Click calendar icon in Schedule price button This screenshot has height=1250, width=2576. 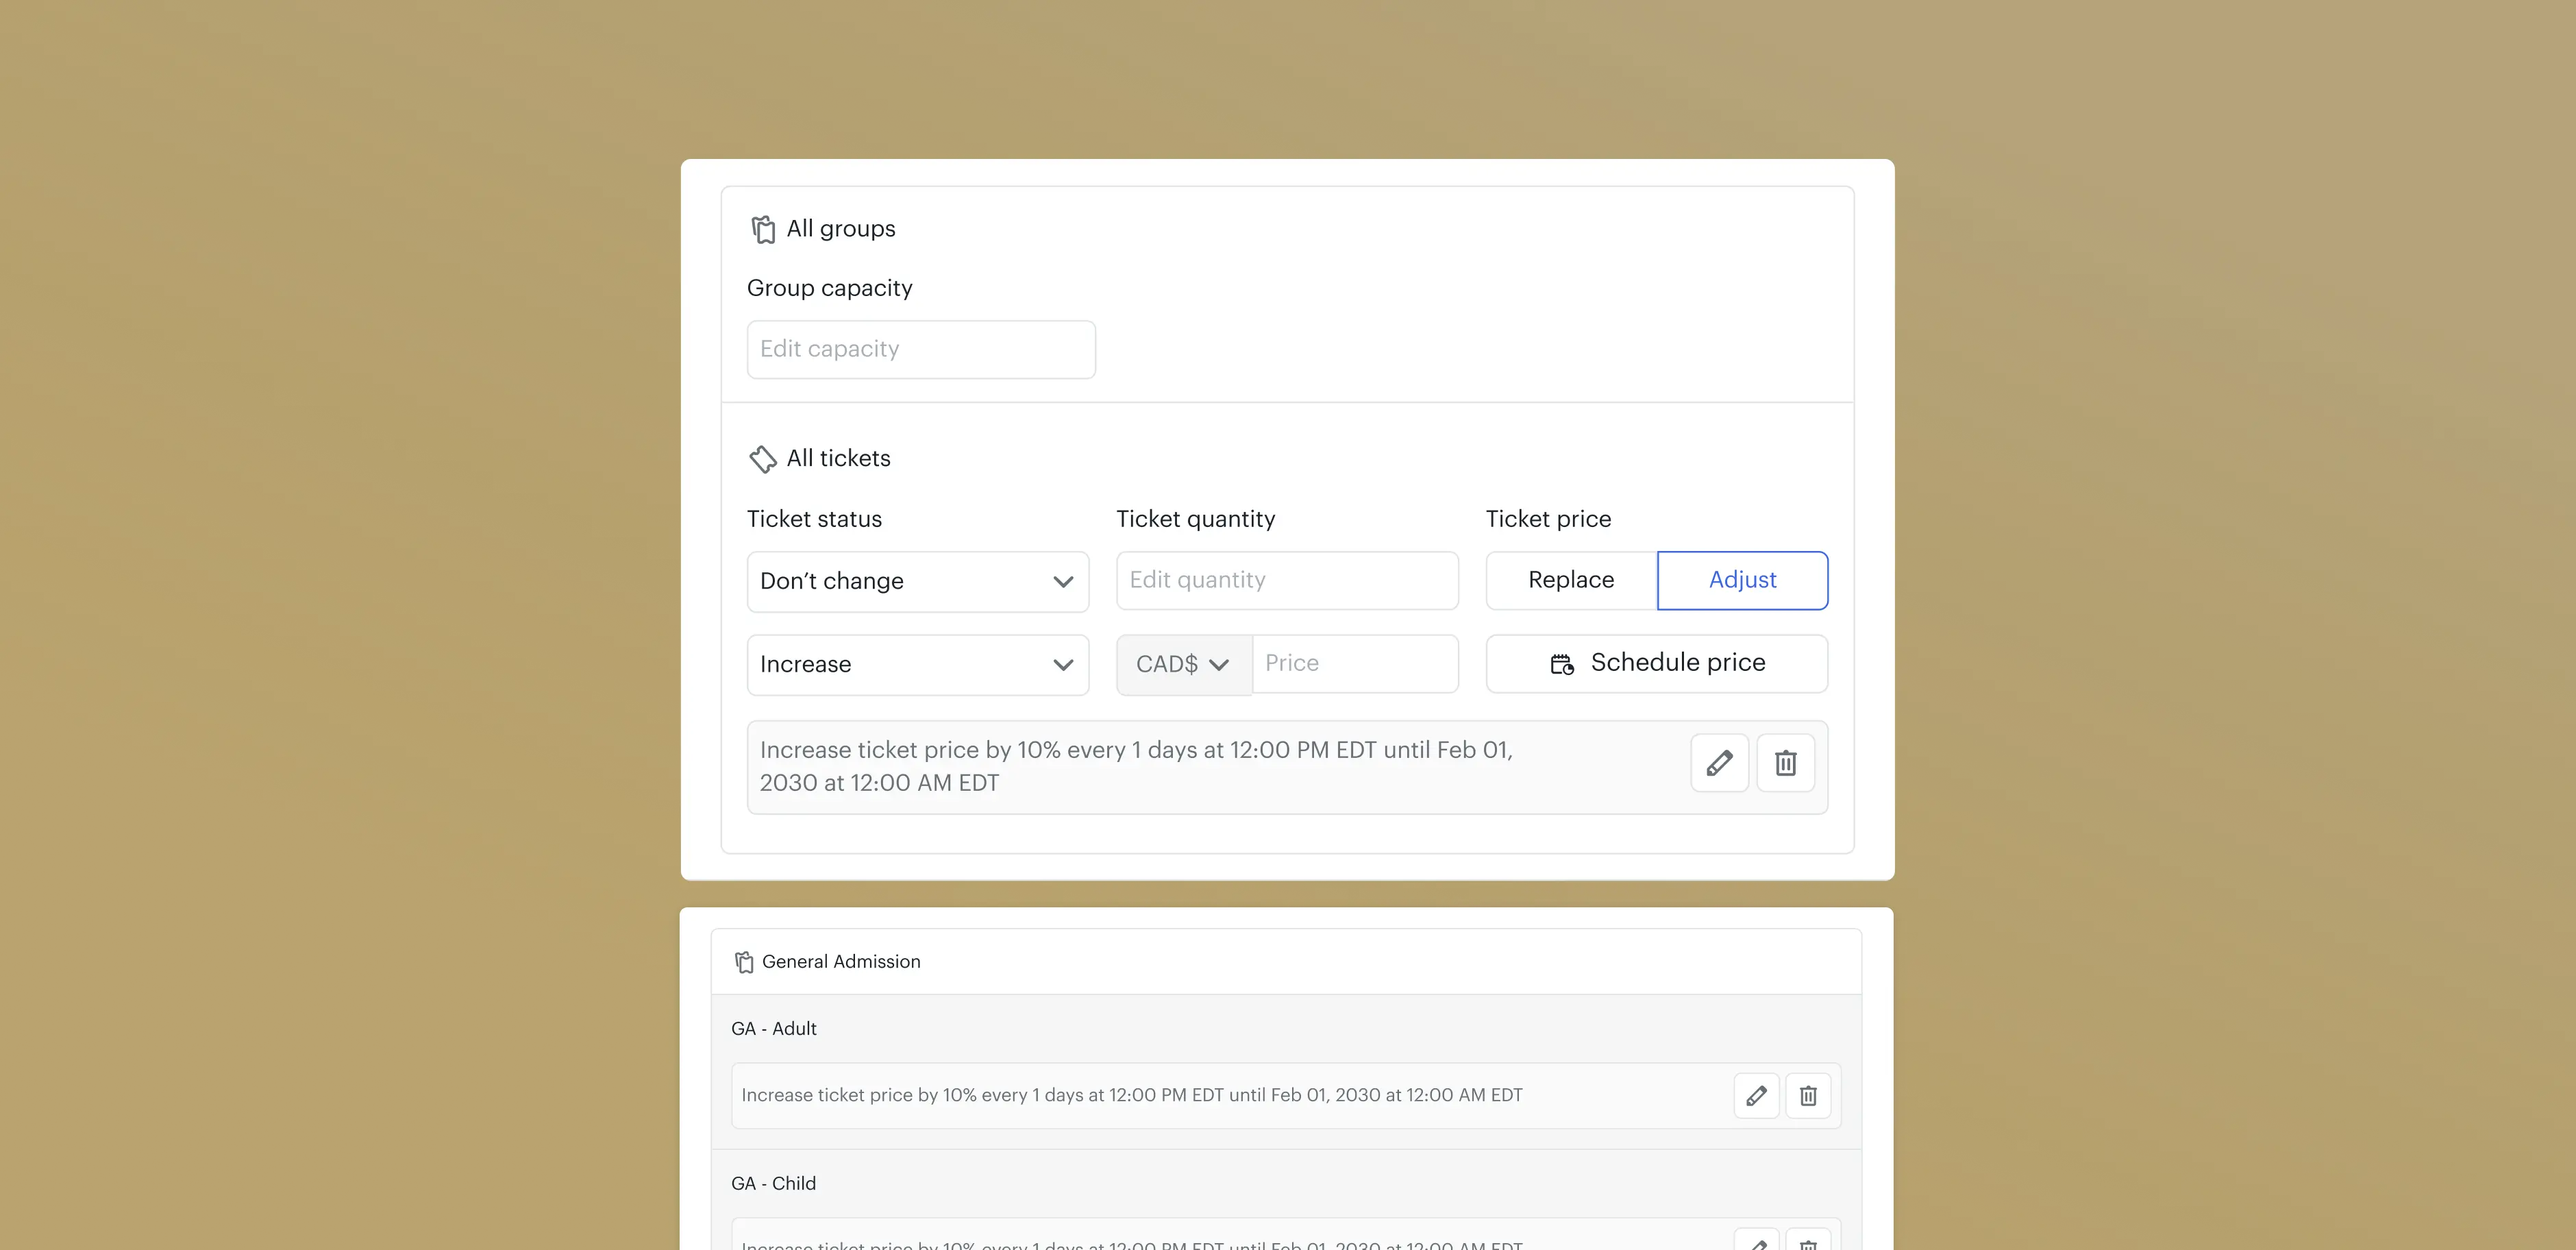tap(1561, 664)
